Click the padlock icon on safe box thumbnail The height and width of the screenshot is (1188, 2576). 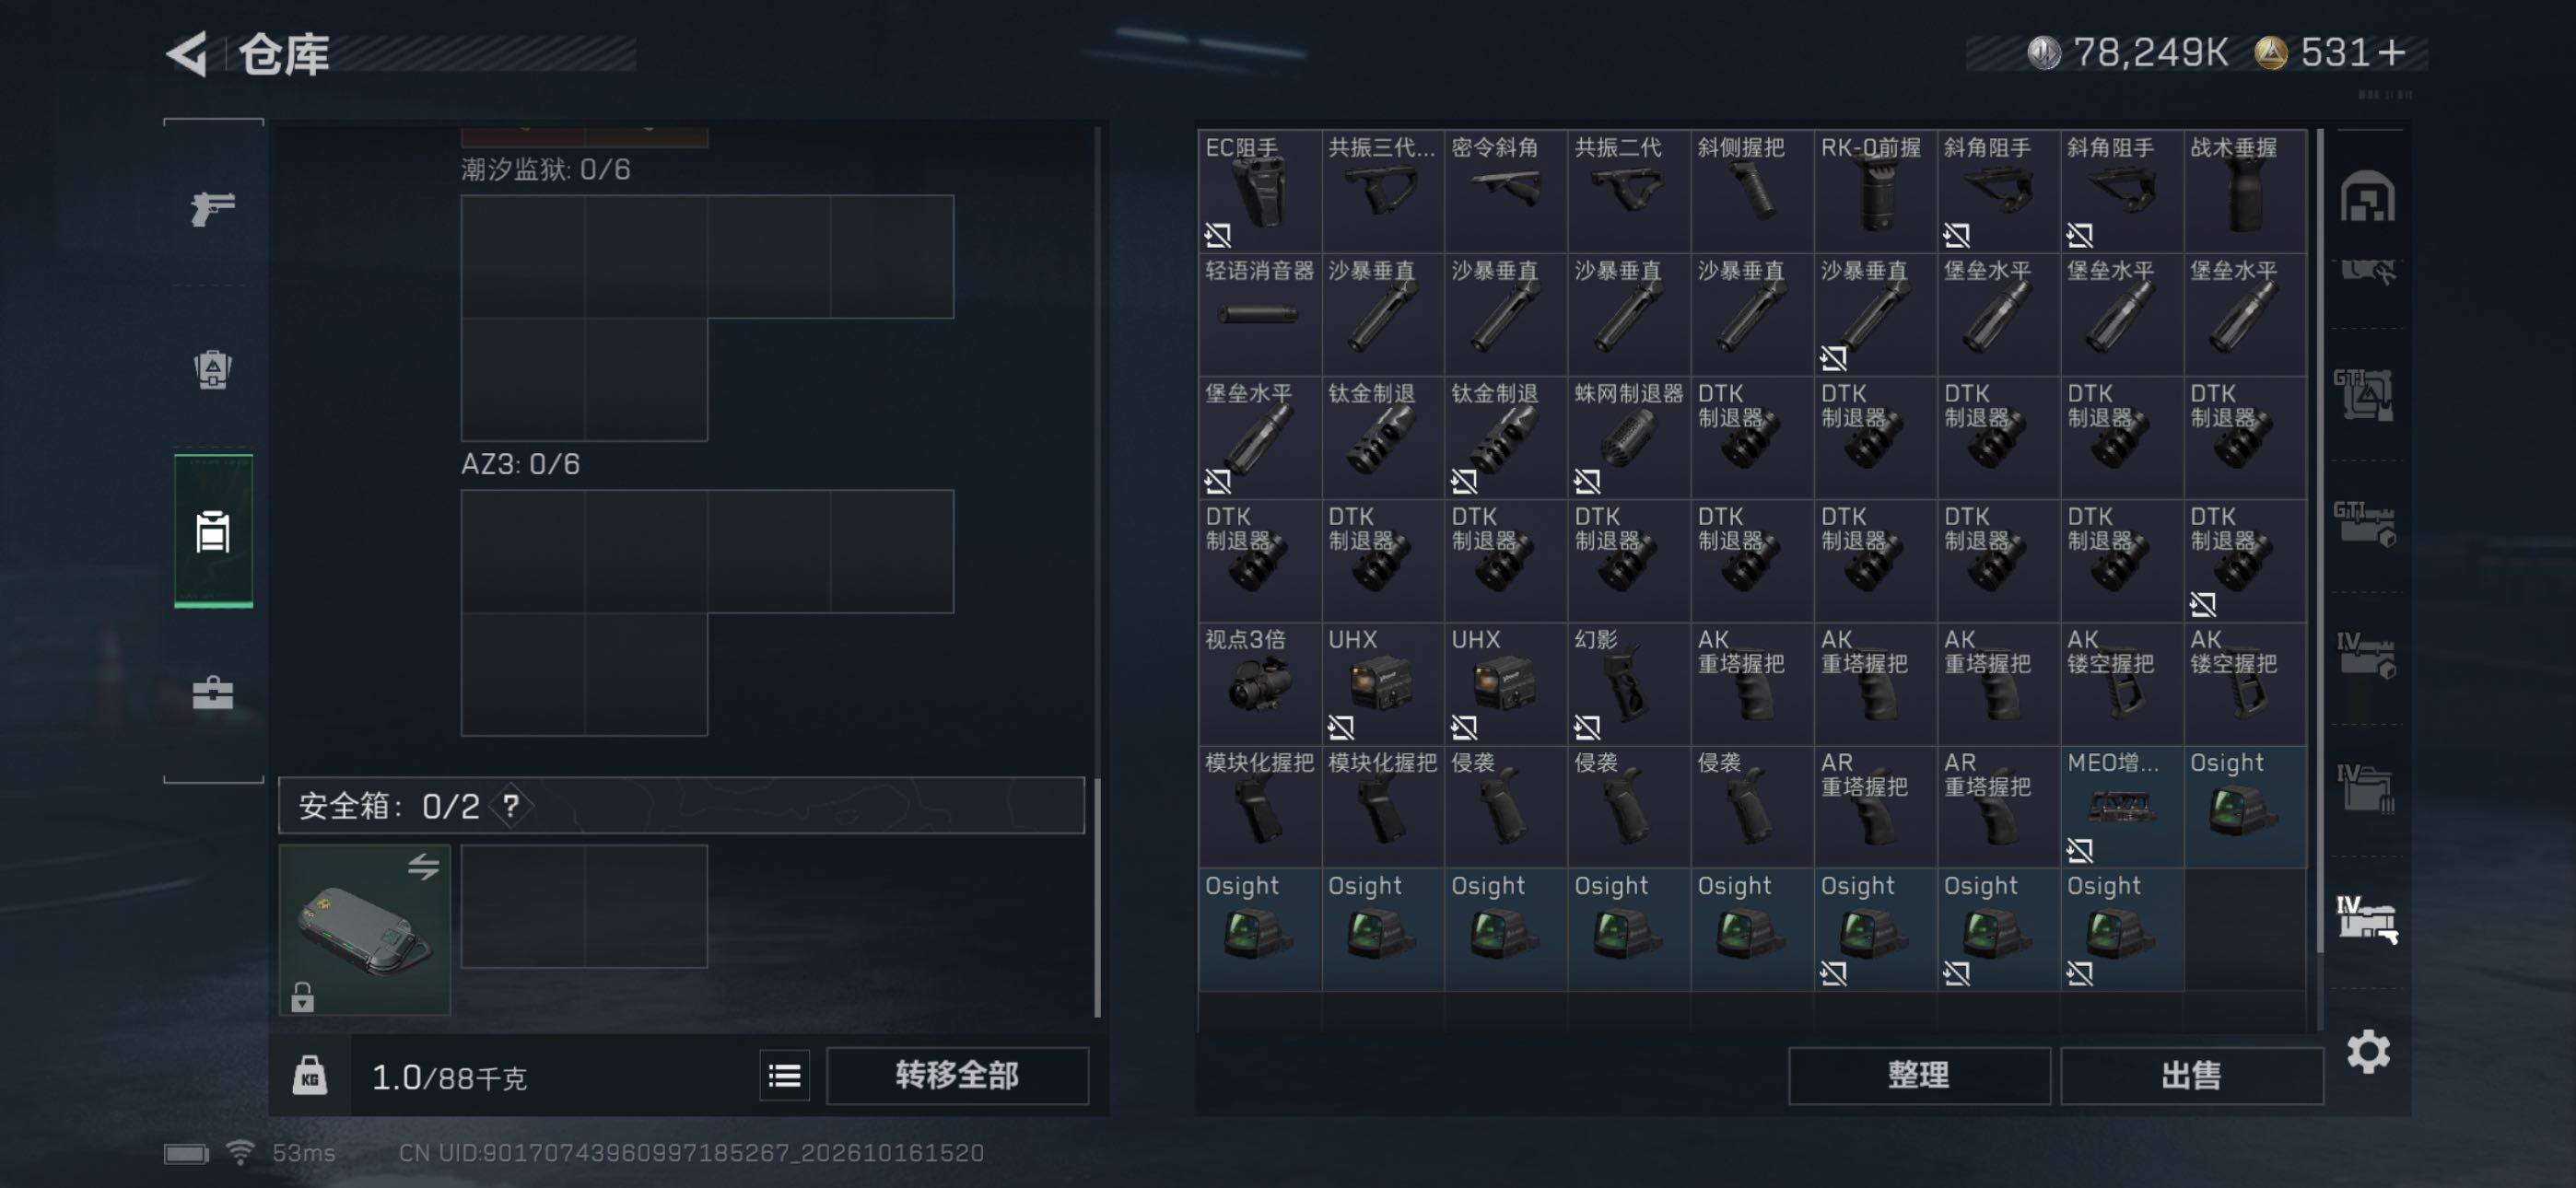(x=302, y=996)
